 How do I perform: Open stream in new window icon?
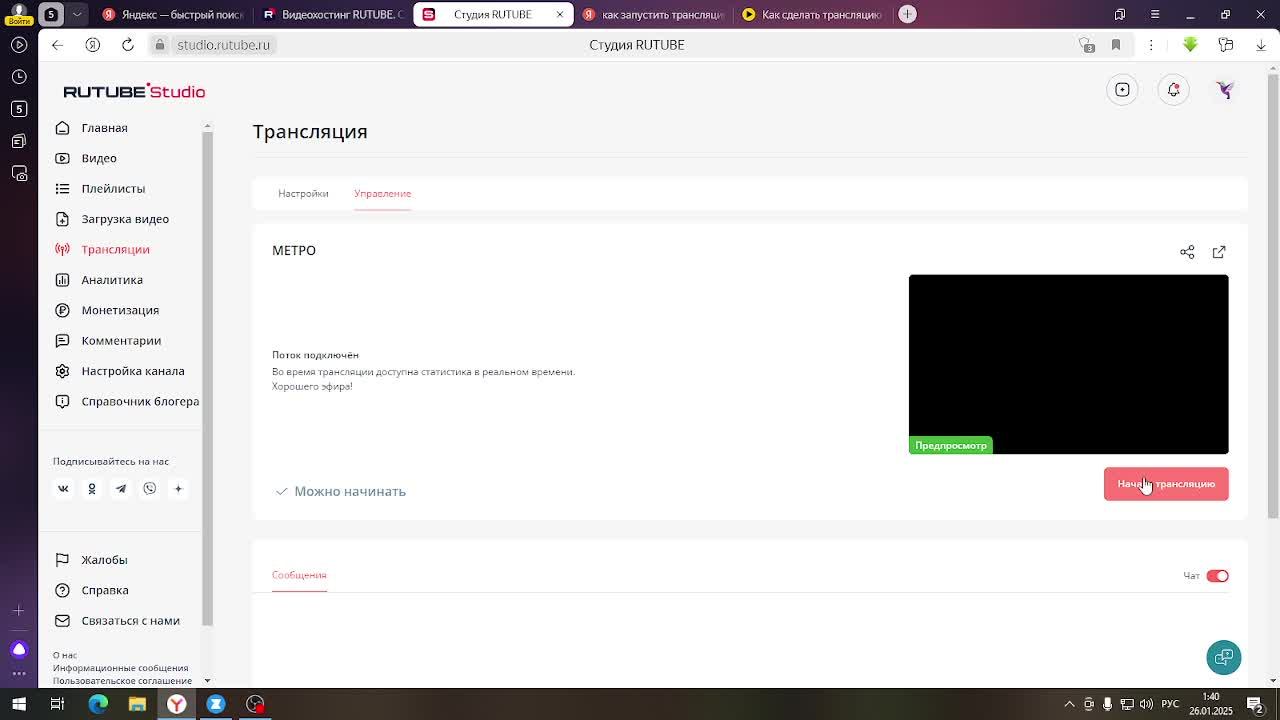pyautogui.click(x=1219, y=252)
